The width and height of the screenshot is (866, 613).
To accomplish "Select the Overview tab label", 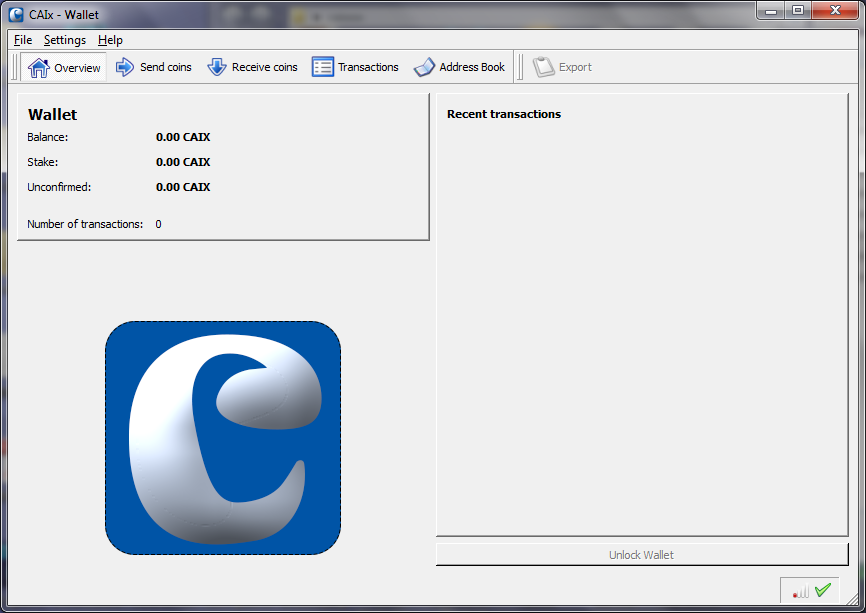I will (77, 68).
